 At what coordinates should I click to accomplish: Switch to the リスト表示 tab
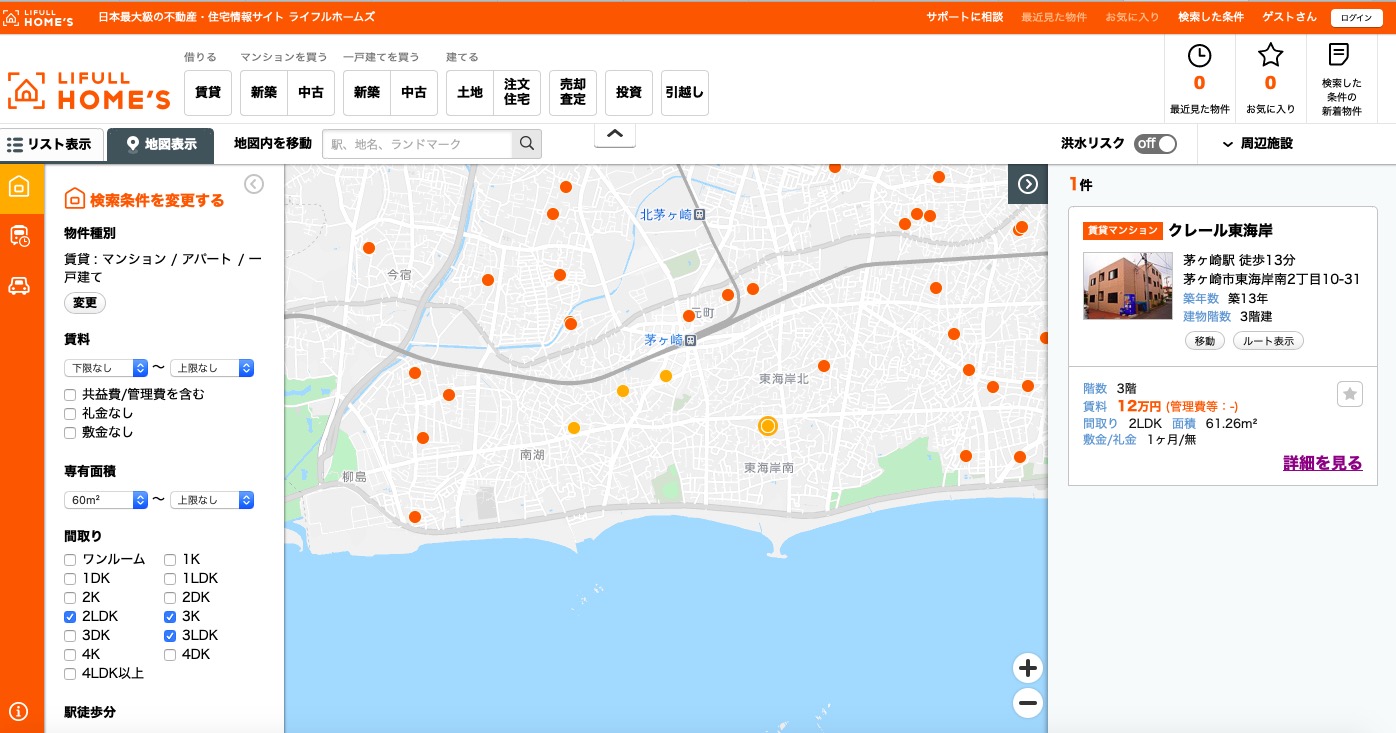50,145
